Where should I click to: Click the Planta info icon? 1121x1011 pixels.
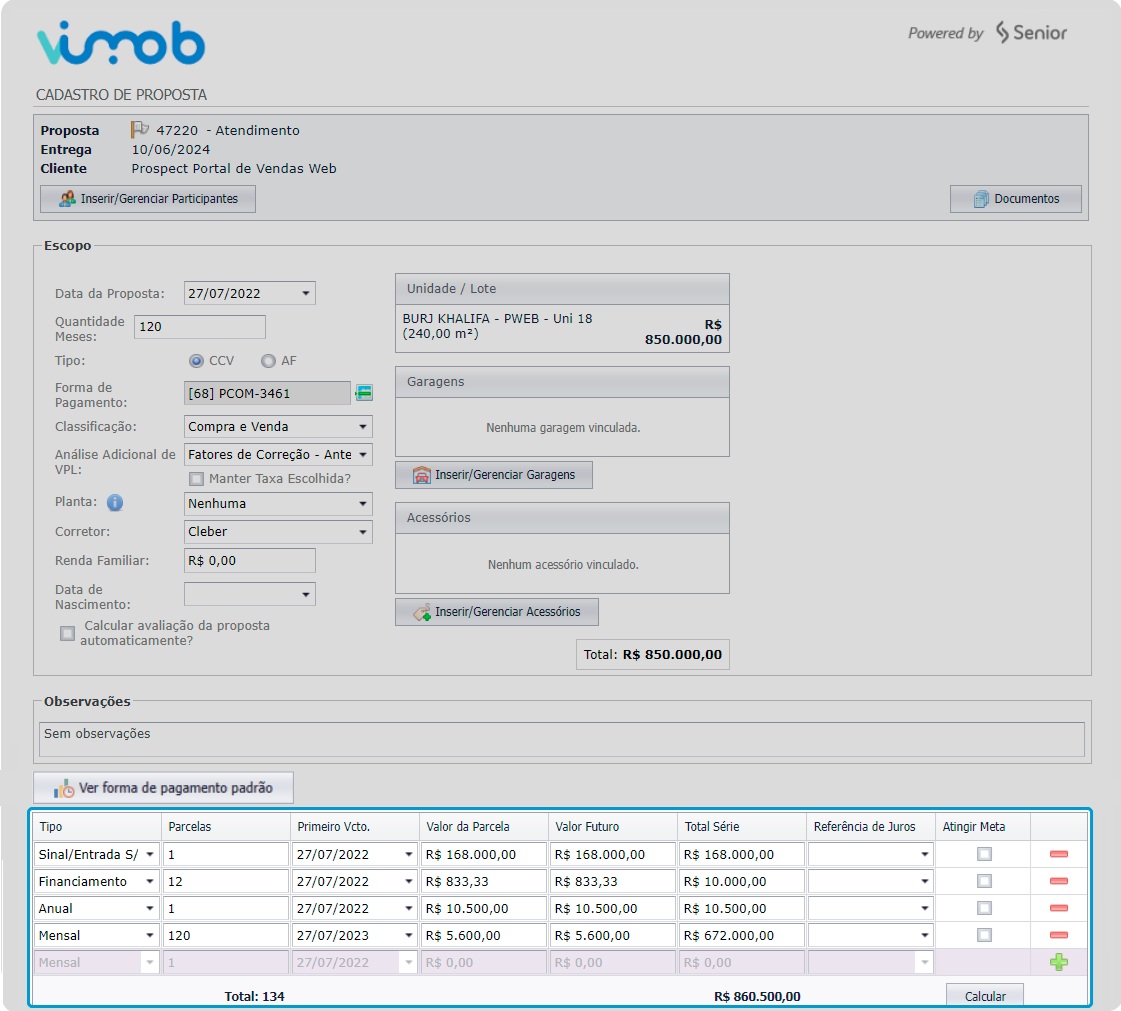pos(115,503)
